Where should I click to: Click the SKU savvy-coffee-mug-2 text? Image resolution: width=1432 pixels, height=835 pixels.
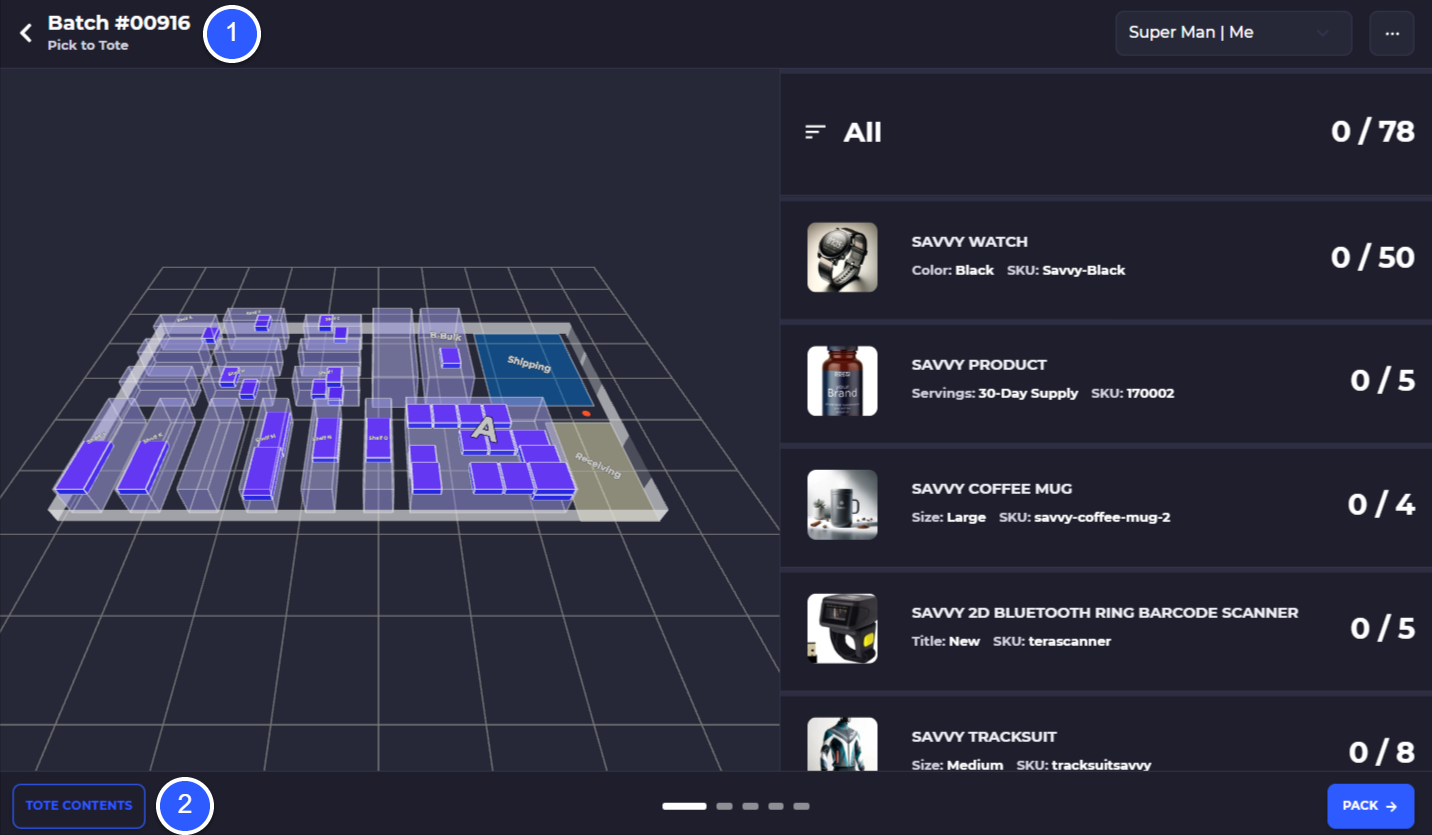click(1084, 517)
